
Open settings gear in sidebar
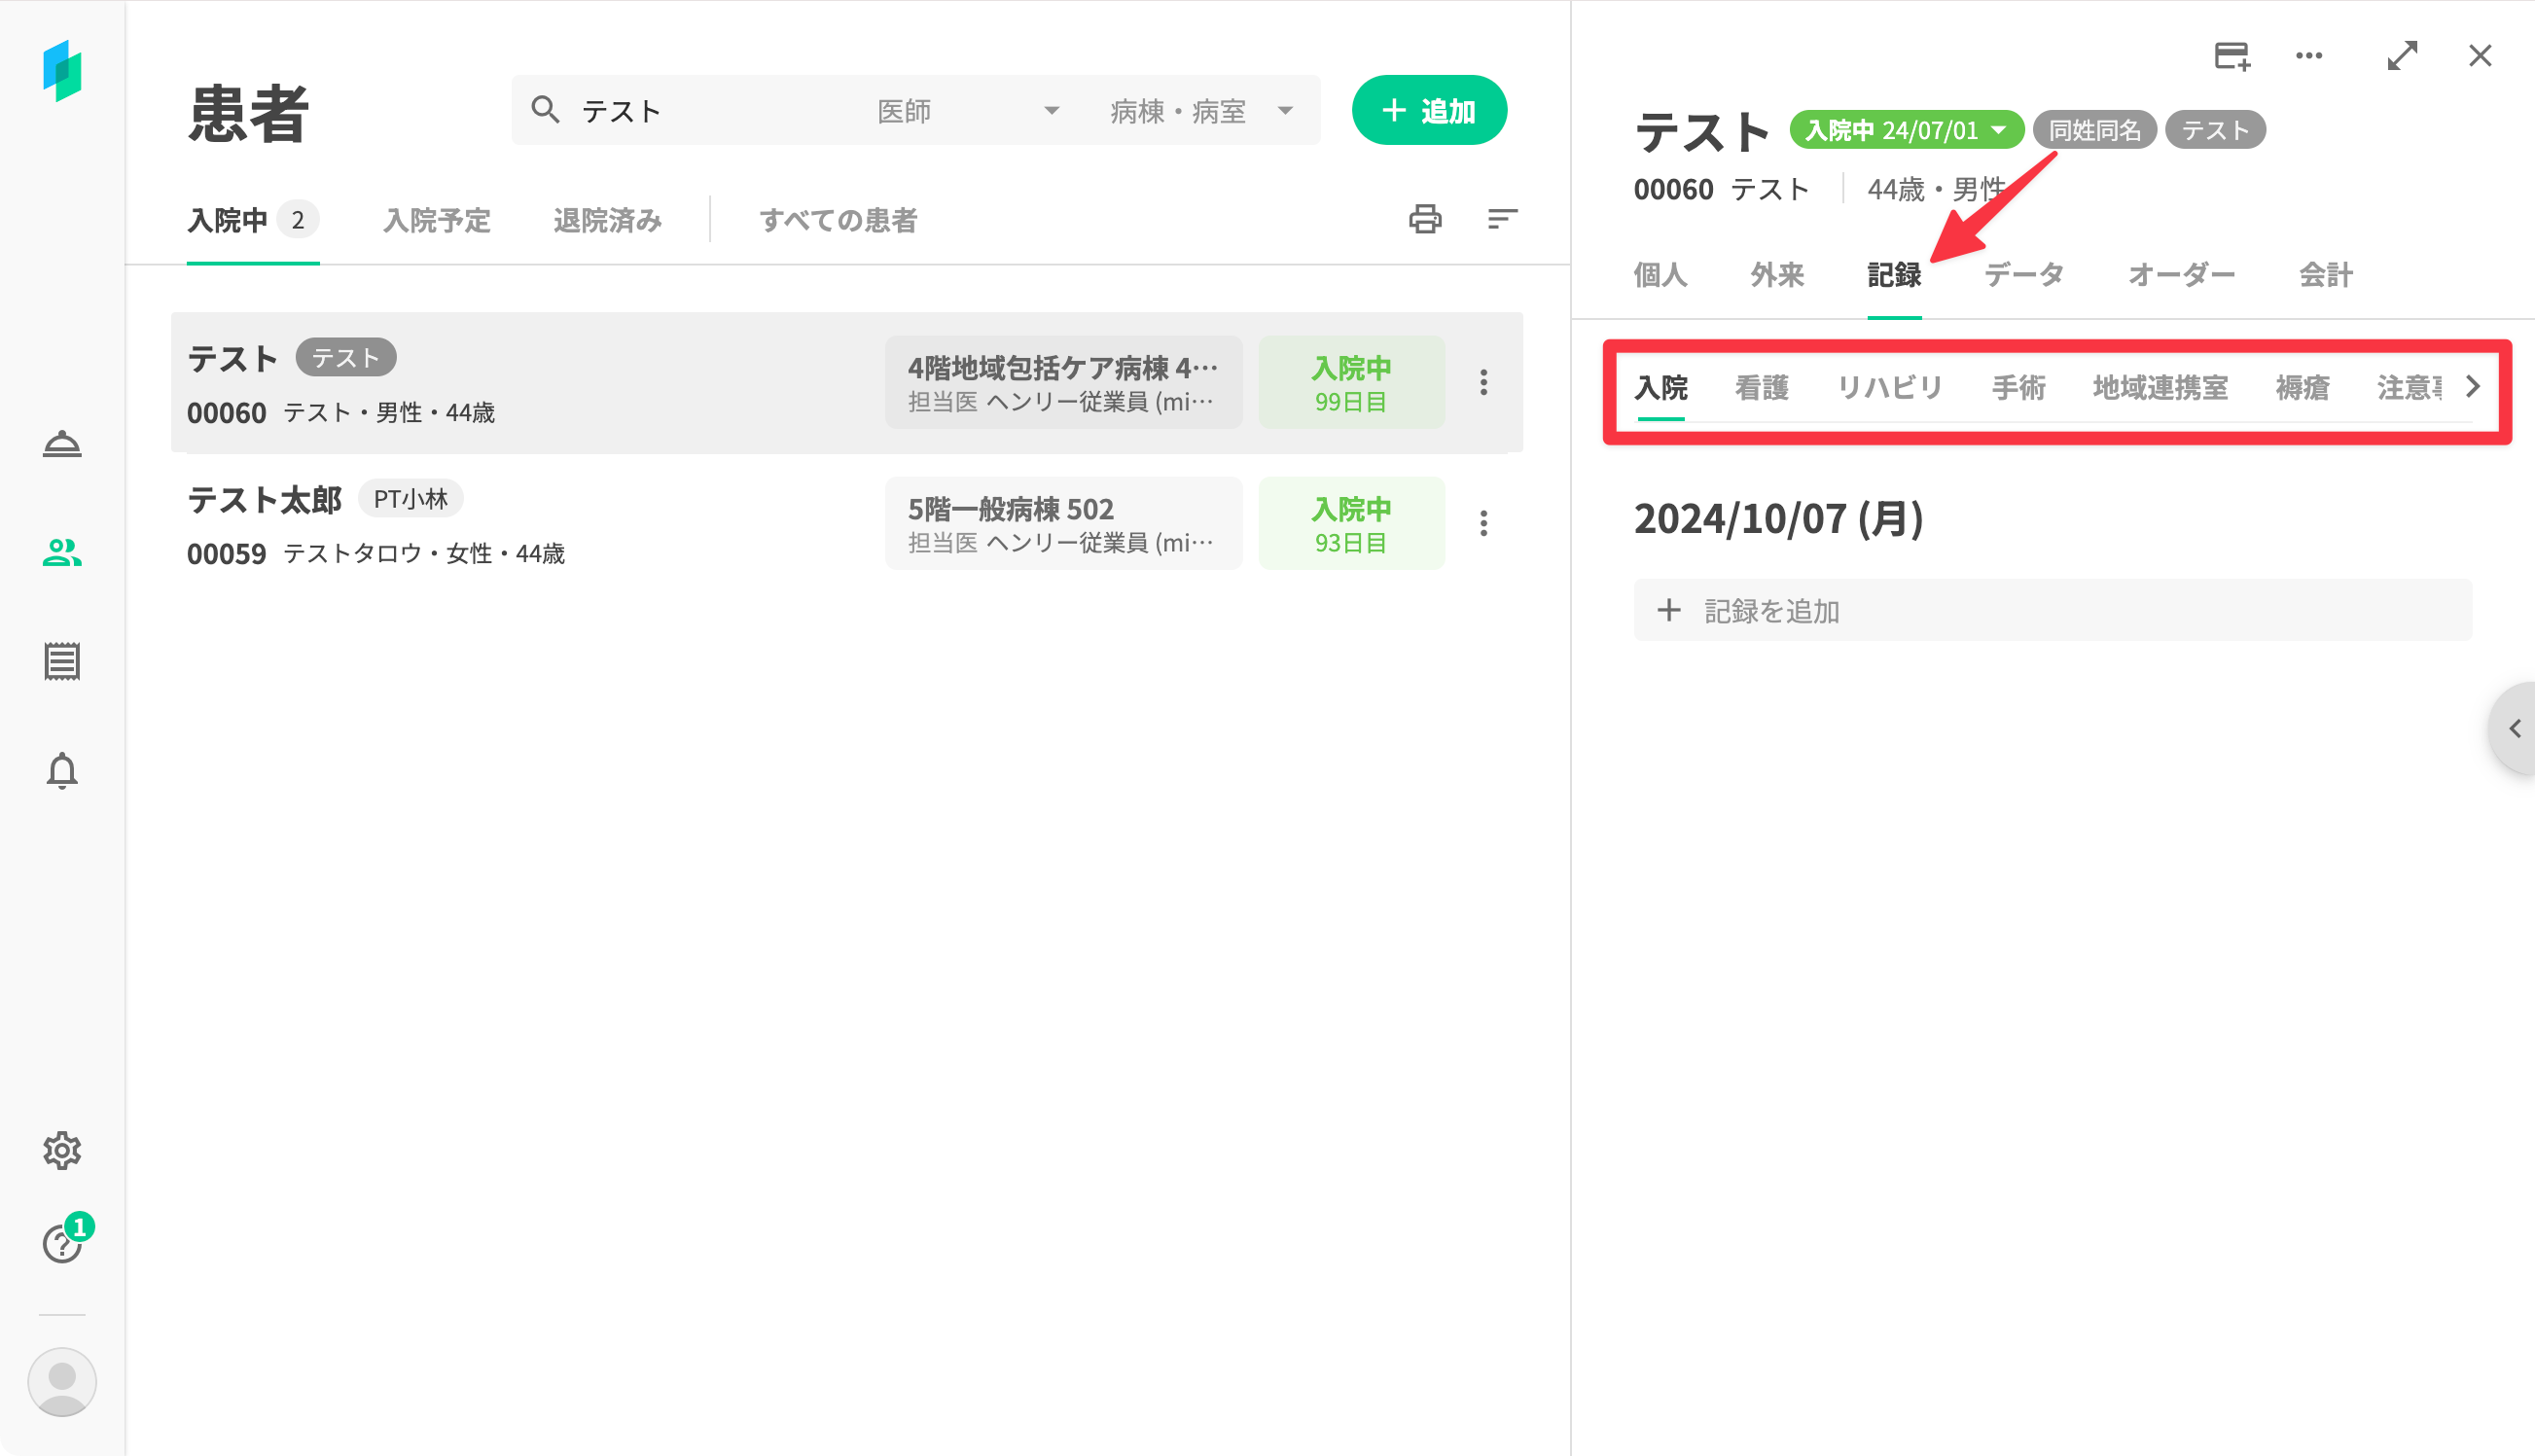[x=62, y=1151]
